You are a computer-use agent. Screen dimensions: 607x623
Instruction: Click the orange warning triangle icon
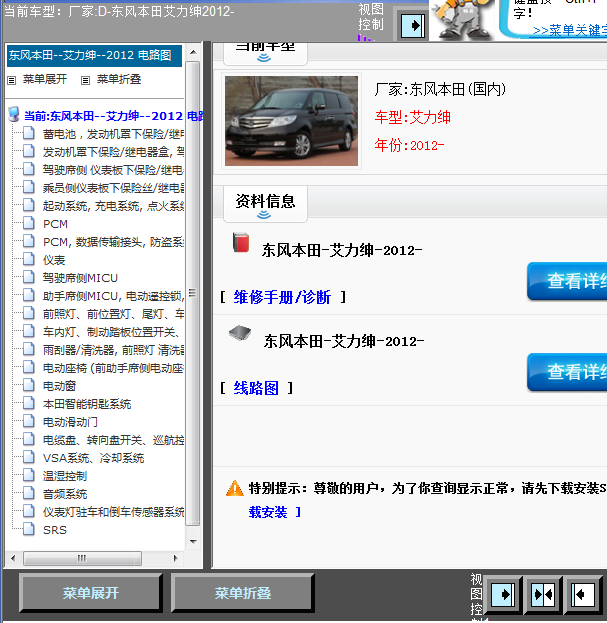click(x=234, y=488)
